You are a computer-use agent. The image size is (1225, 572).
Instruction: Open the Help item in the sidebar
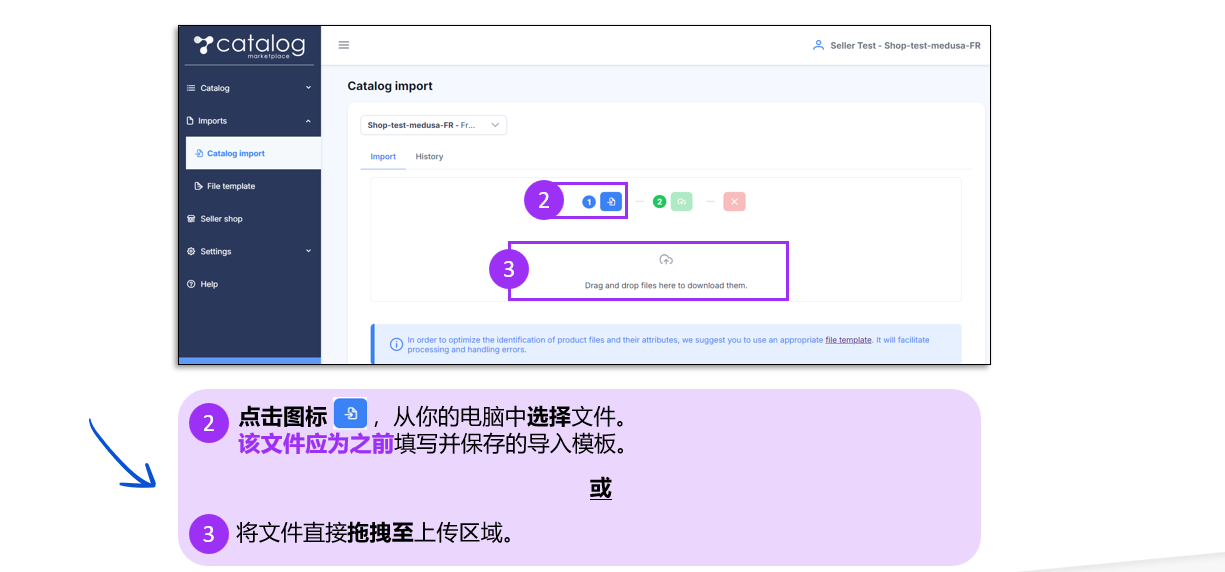(x=209, y=284)
